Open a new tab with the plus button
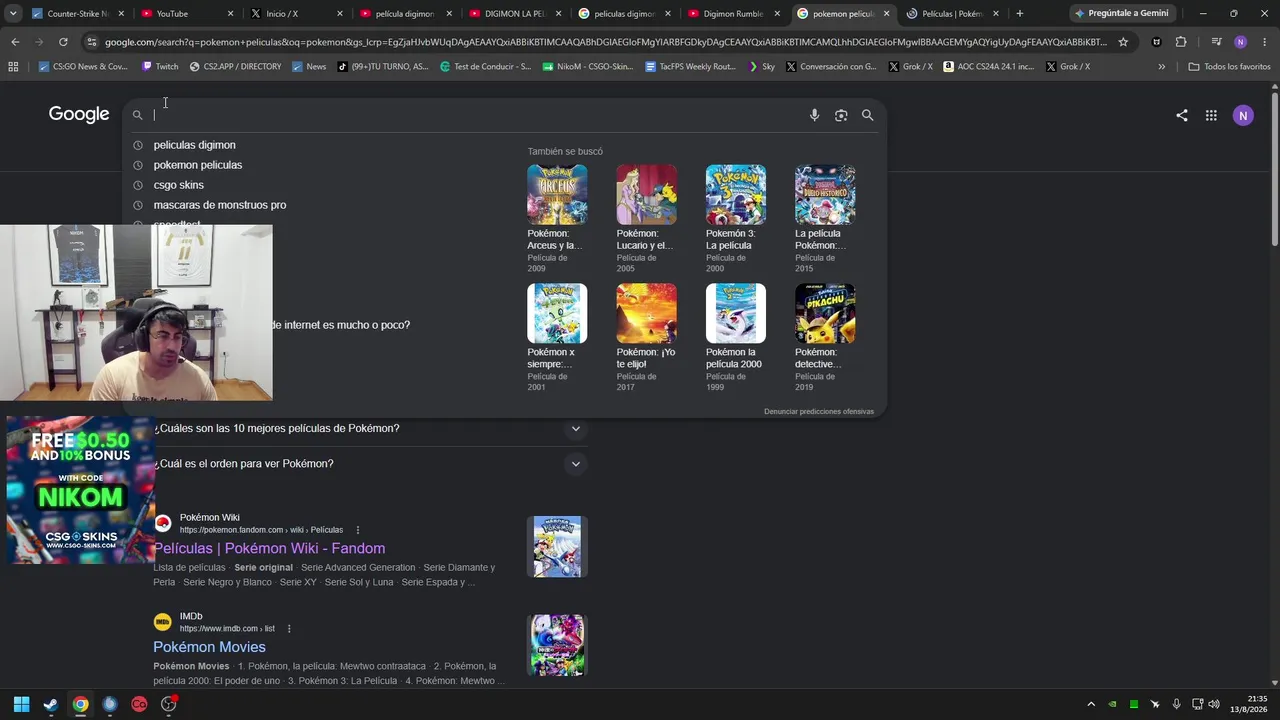1280x720 pixels. pyautogui.click(x=1020, y=14)
